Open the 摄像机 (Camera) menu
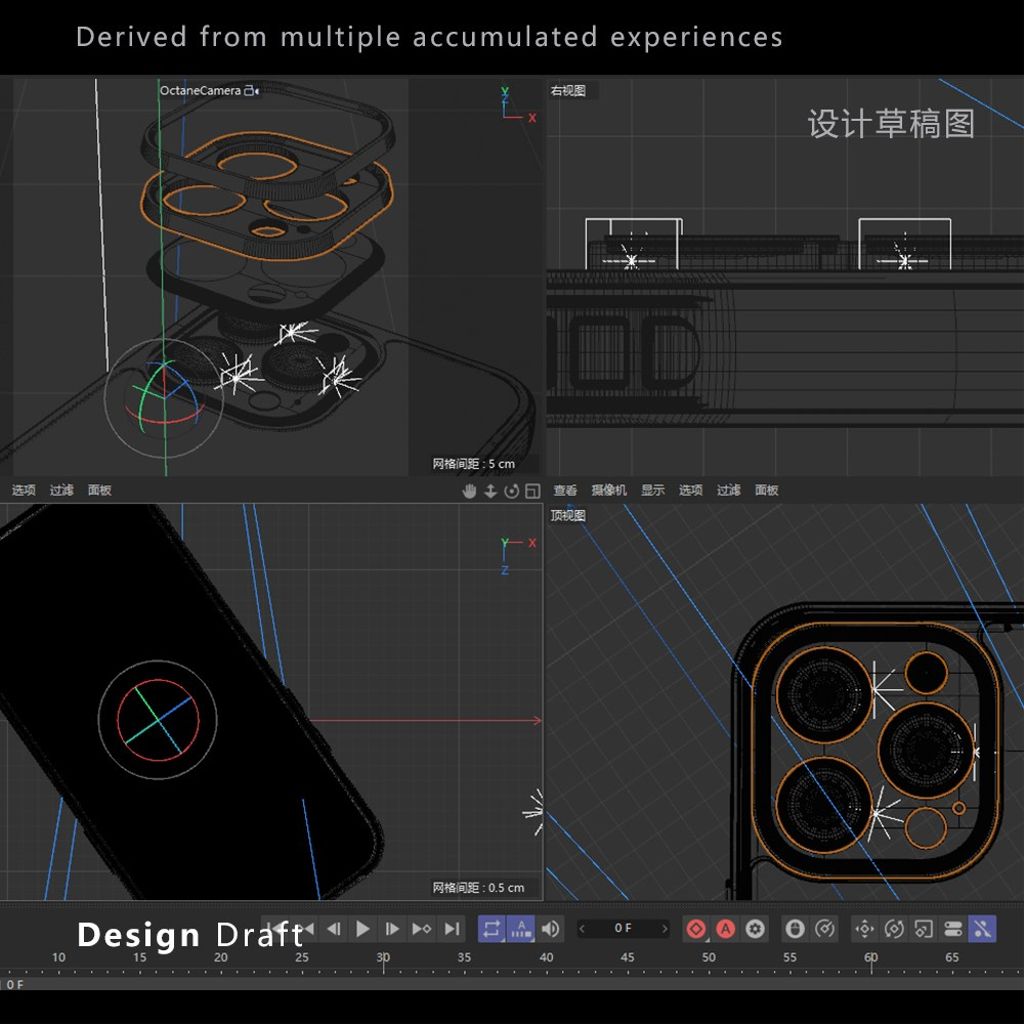Screen dimensions: 1024x1024 608,490
